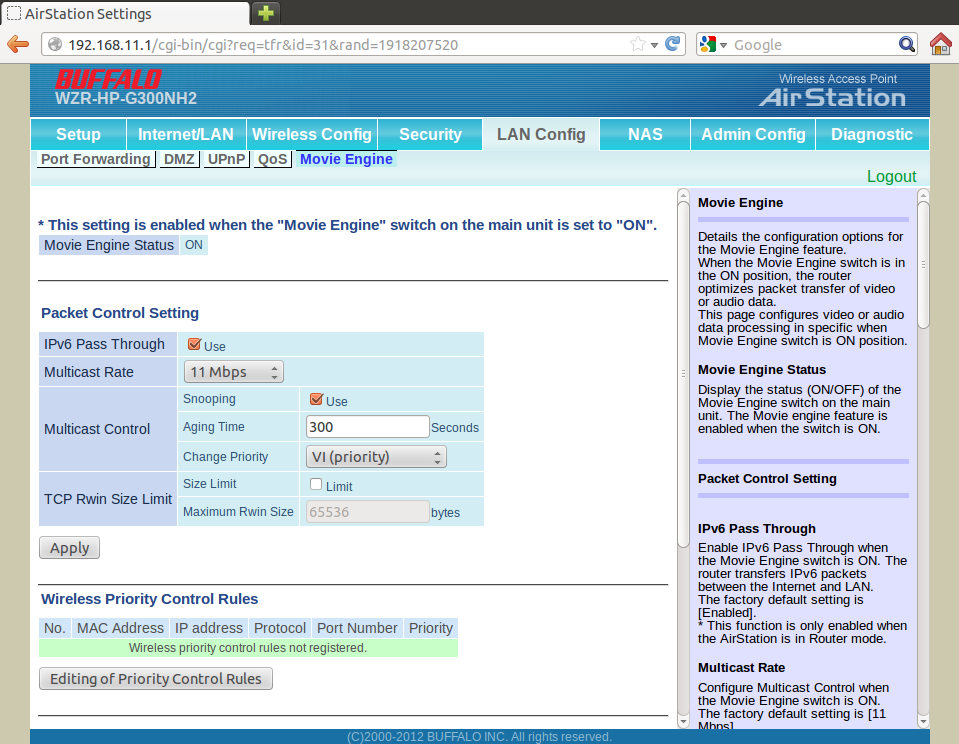959x744 pixels.
Task: Click the bookmark star icon
Action: [x=638, y=45]
